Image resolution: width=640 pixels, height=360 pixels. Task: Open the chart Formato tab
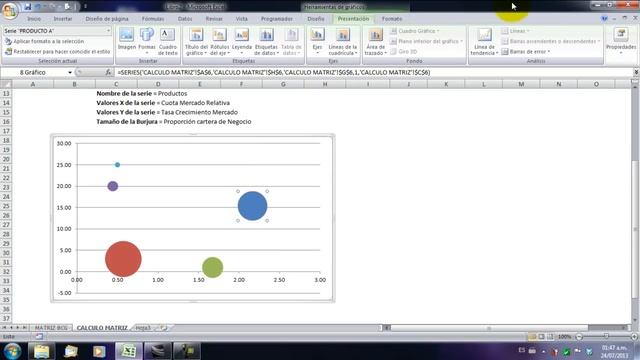[x=392, y=19]
